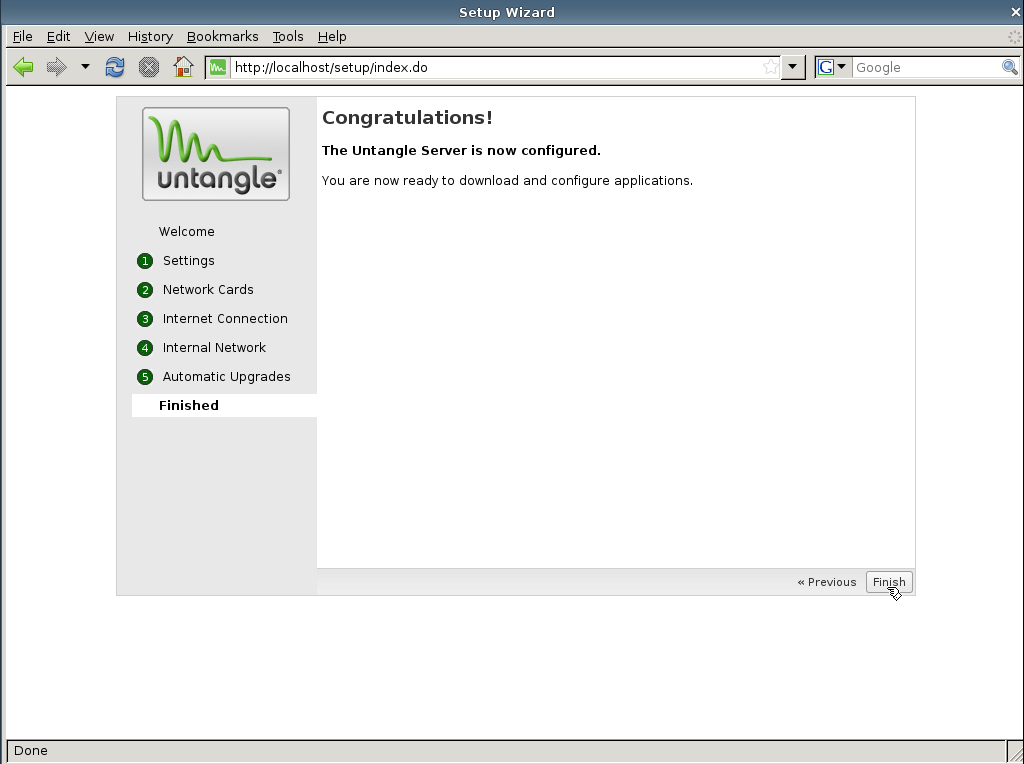
Task: Click the step 1 green number badge
Action: pos(145,261)
